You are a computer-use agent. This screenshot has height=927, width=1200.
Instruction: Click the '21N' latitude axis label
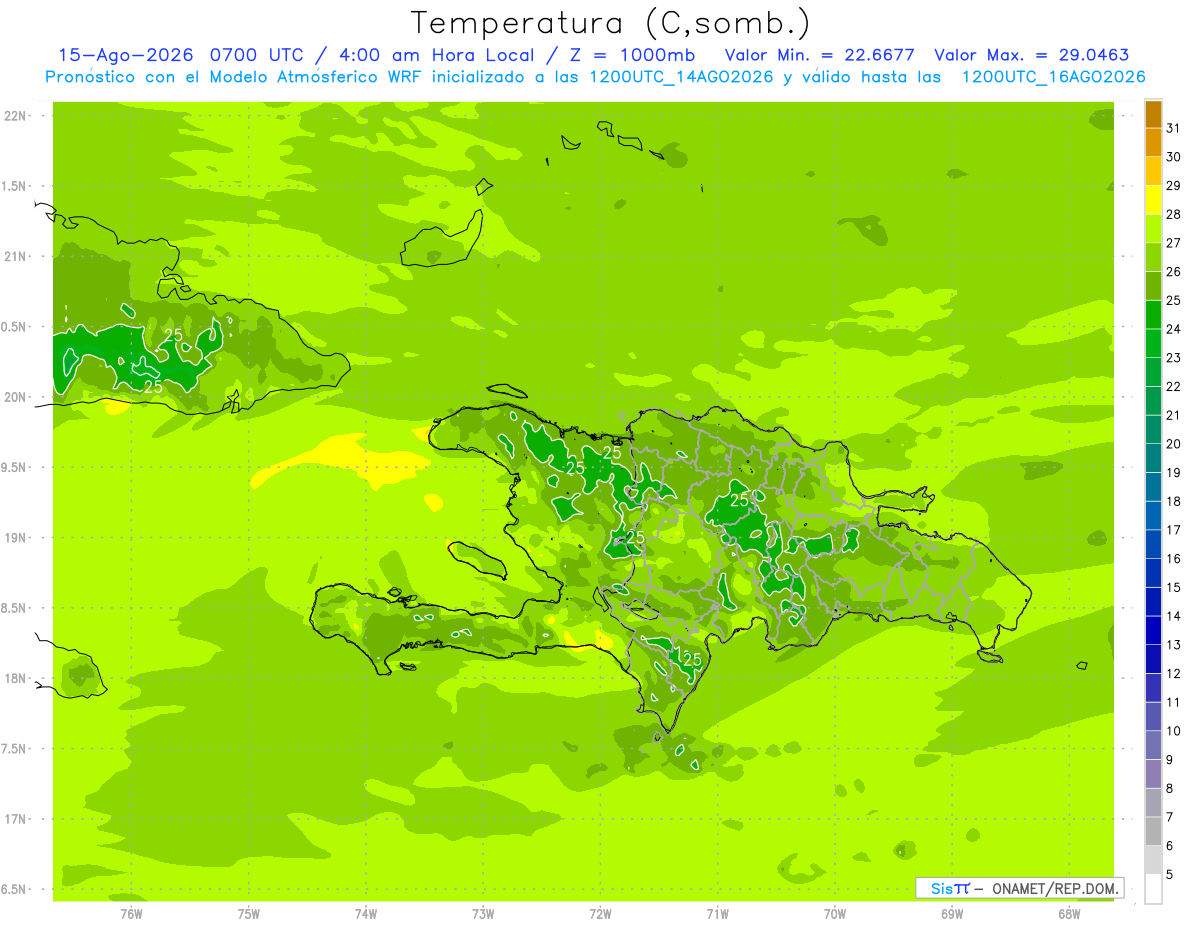tap(16, 256)
